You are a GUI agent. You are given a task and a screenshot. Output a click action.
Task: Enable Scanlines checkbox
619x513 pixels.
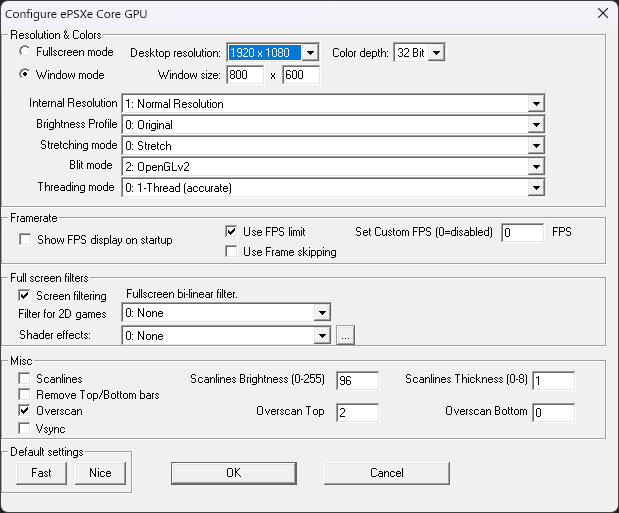point(24,378)
